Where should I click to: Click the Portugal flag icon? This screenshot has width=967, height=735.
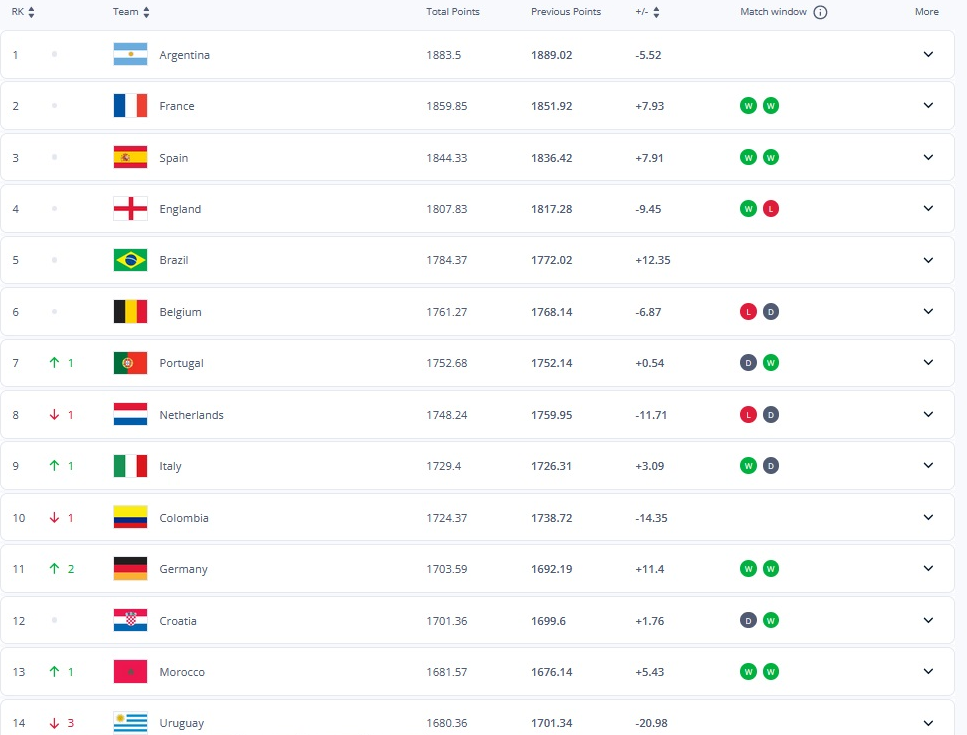point(130,363)
